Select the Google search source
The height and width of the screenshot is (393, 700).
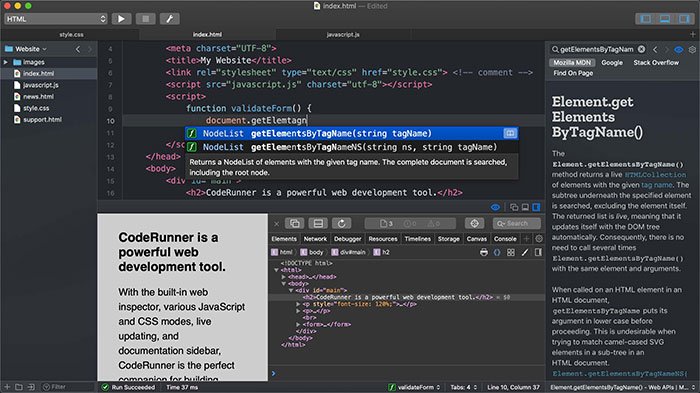tap(612, 63)
